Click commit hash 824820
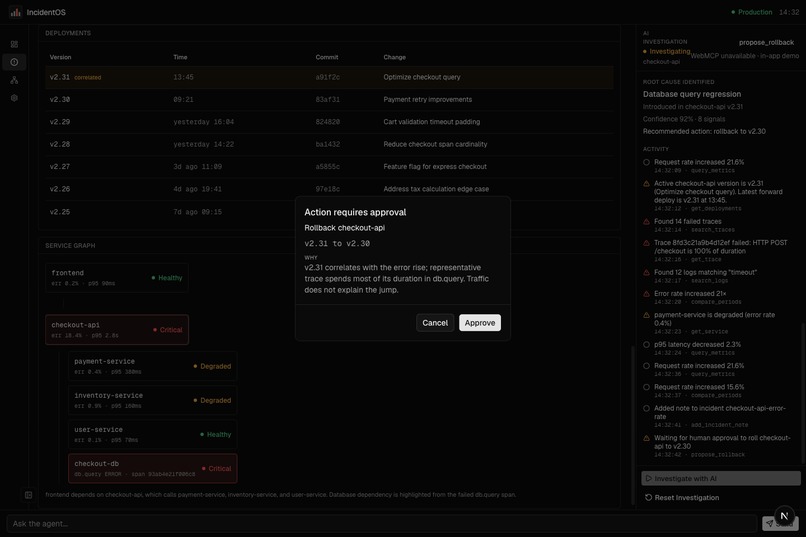The height and width of the screenshot is (537, 806). pyautogui.click(x=327, y=122)
